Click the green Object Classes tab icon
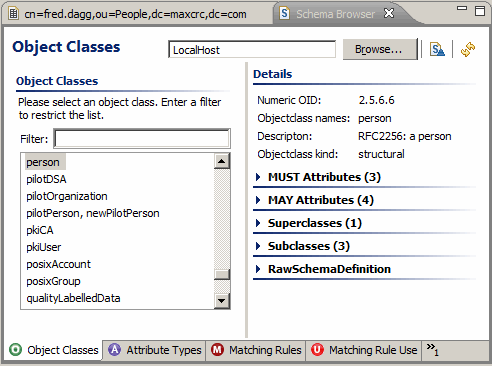 point(15,350)
